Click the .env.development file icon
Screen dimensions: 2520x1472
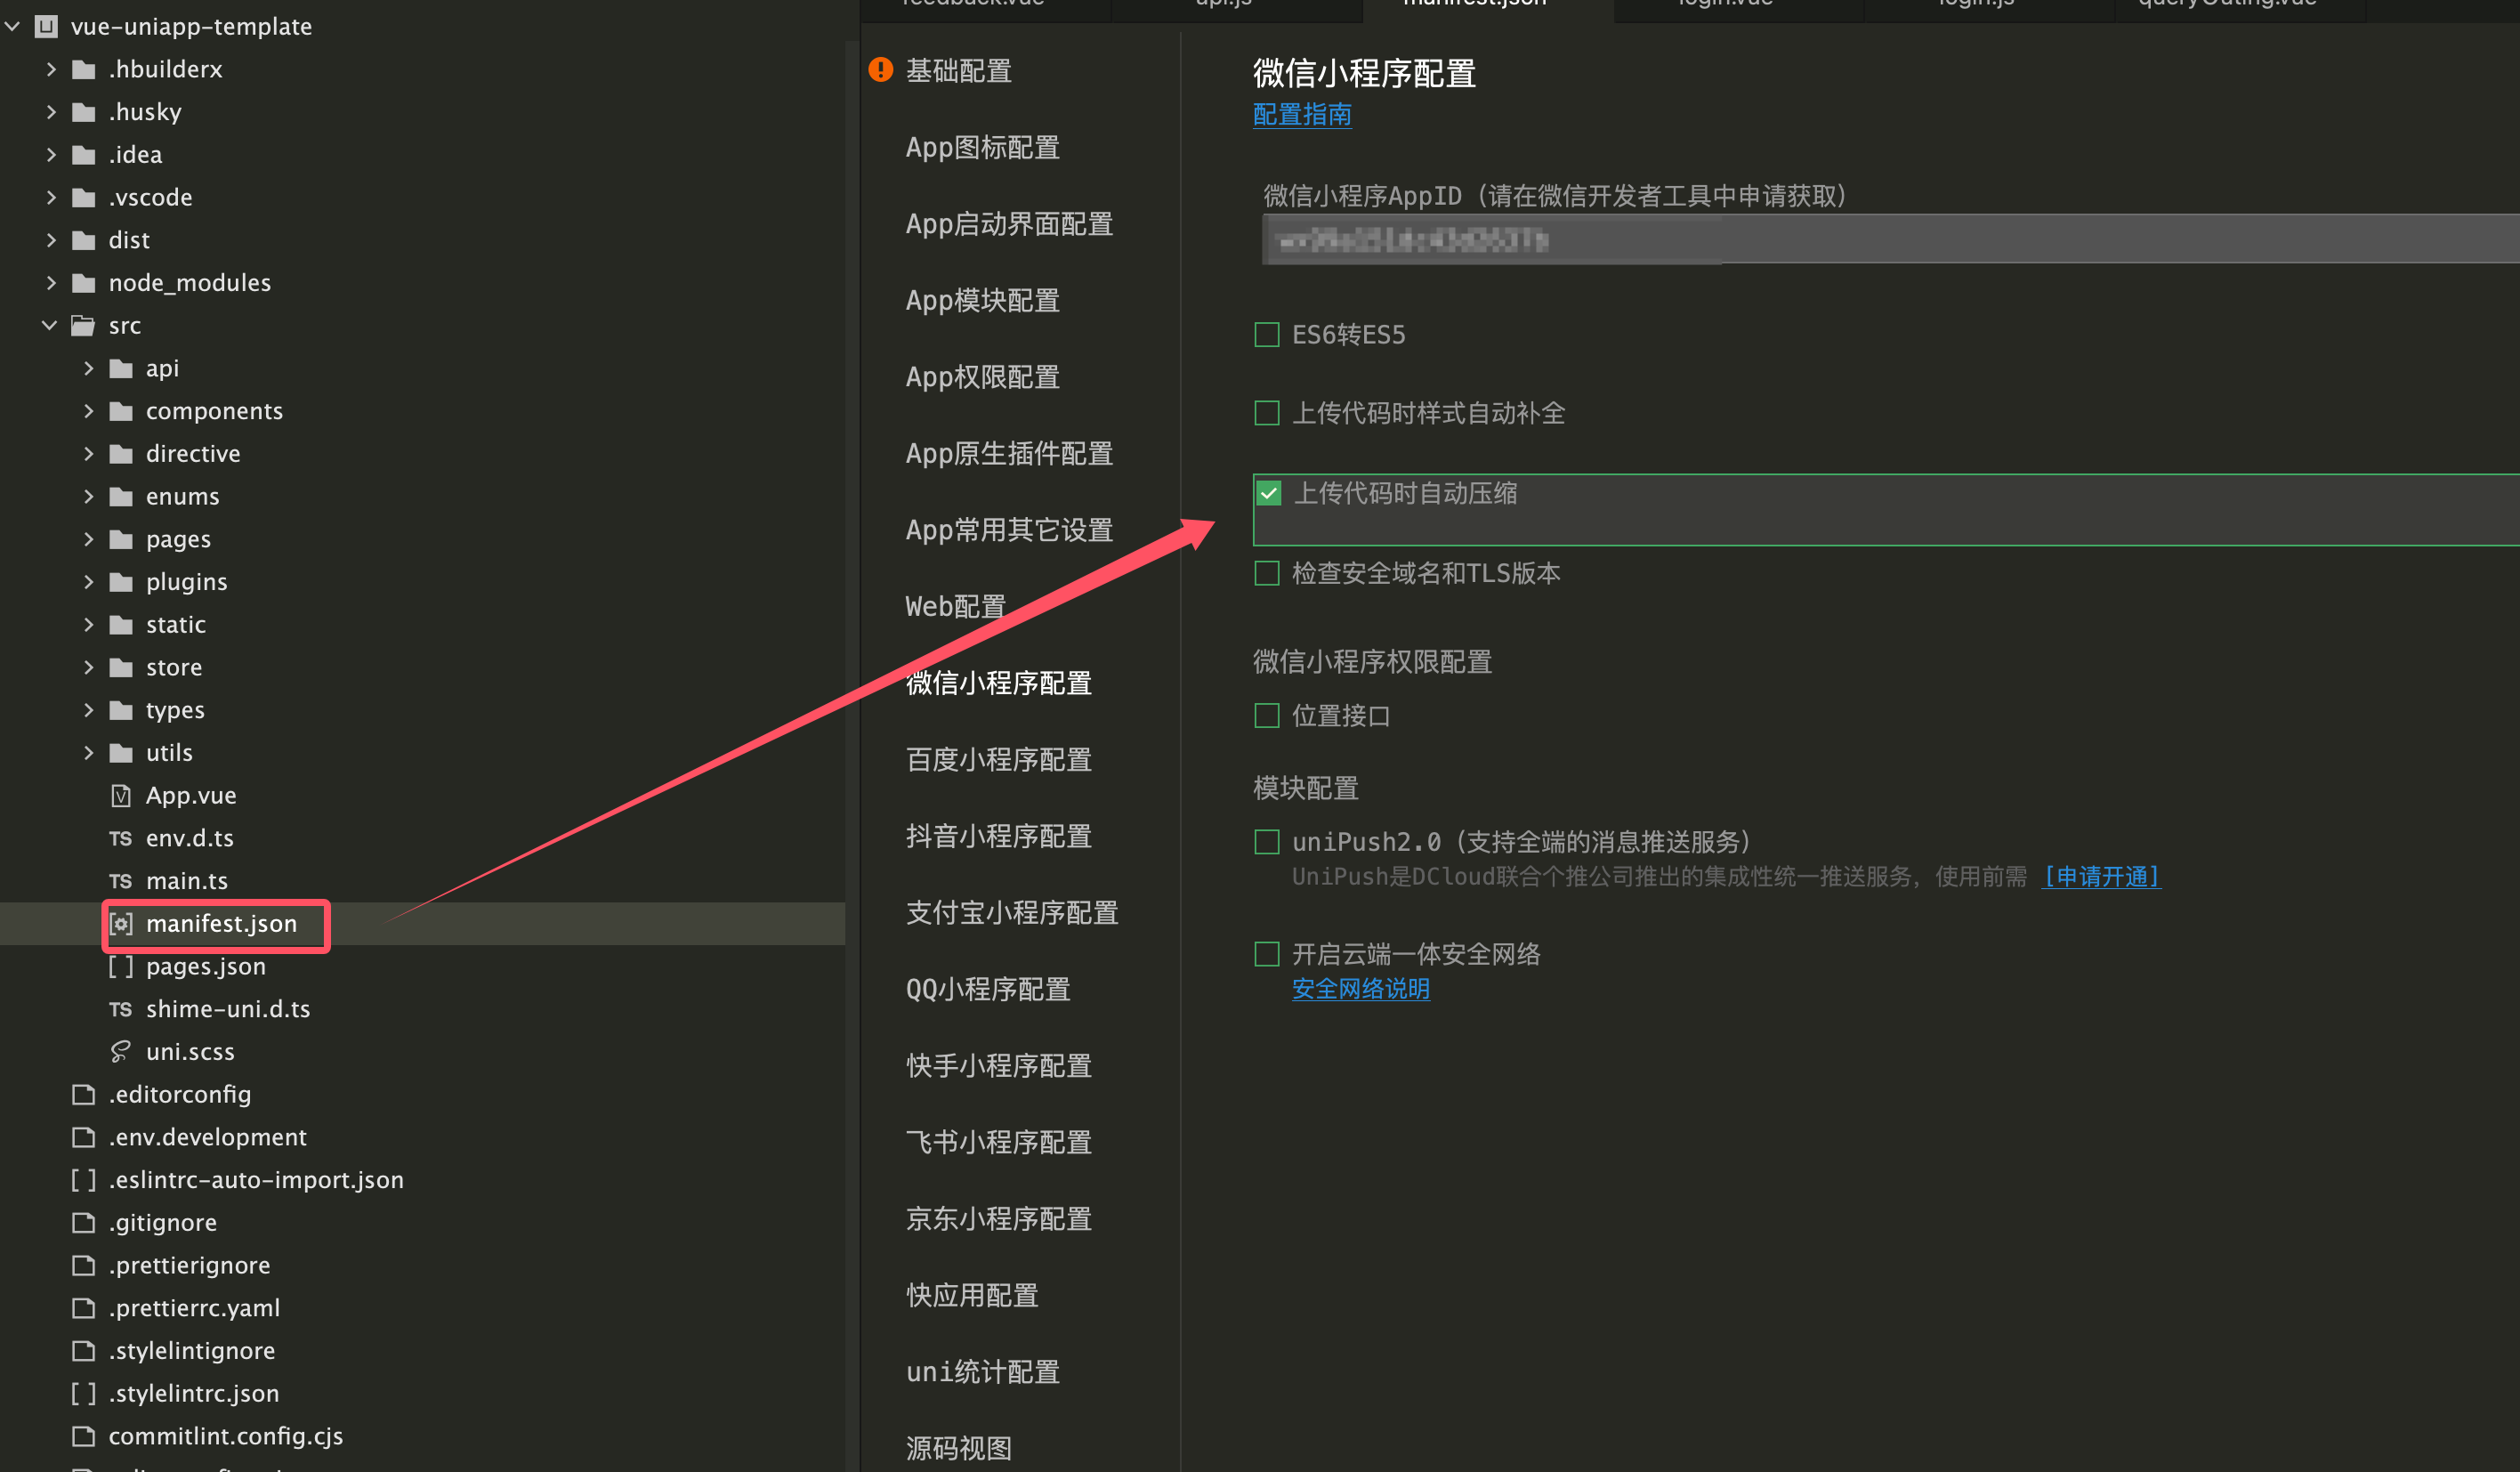(84, 1138)
